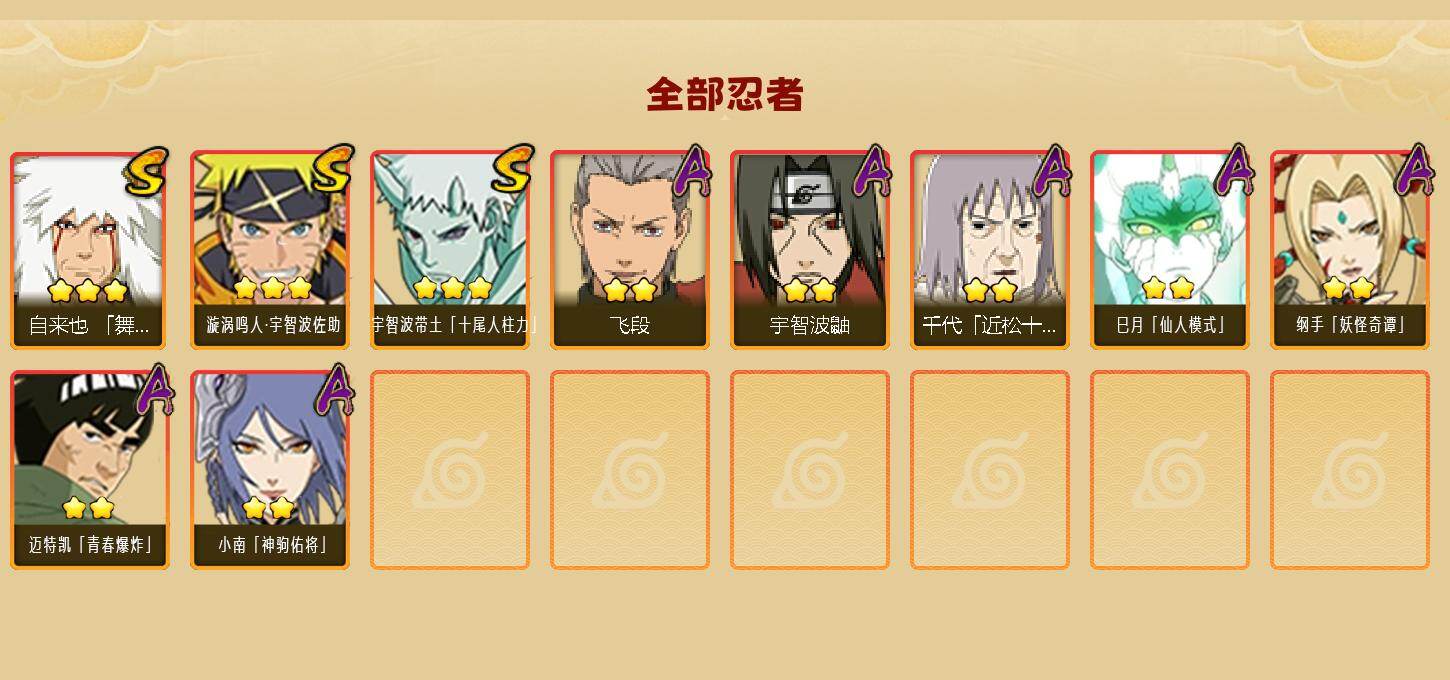Choose 宇智波带土「十尾人柱力」 ninja card
Image resolution: width=1450 pixels, height=680 pixels.
tap(450, 250)
